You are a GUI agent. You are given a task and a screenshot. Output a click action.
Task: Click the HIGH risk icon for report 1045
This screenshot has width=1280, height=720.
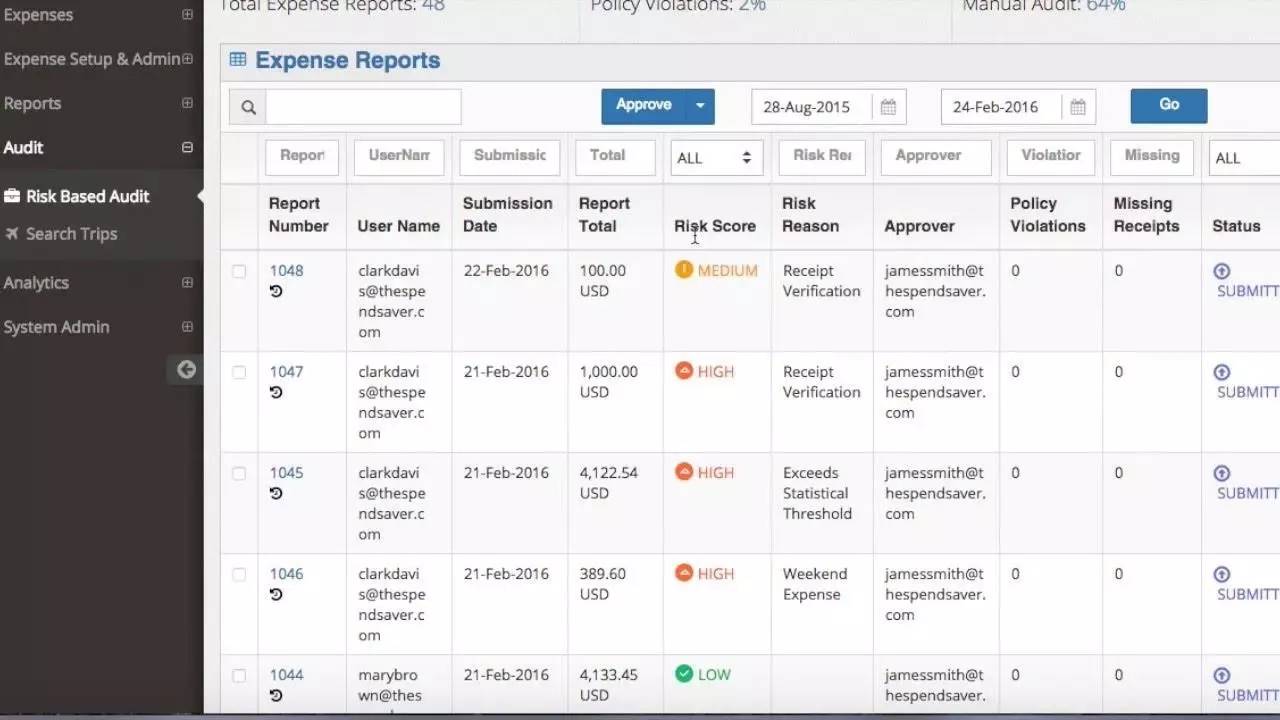pyautogui.click(x=684, y=472)
